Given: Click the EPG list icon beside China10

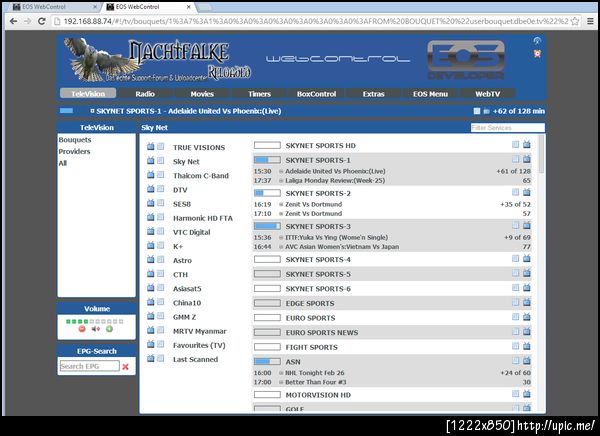Looking at the screenshot, I should pos(161,302).
